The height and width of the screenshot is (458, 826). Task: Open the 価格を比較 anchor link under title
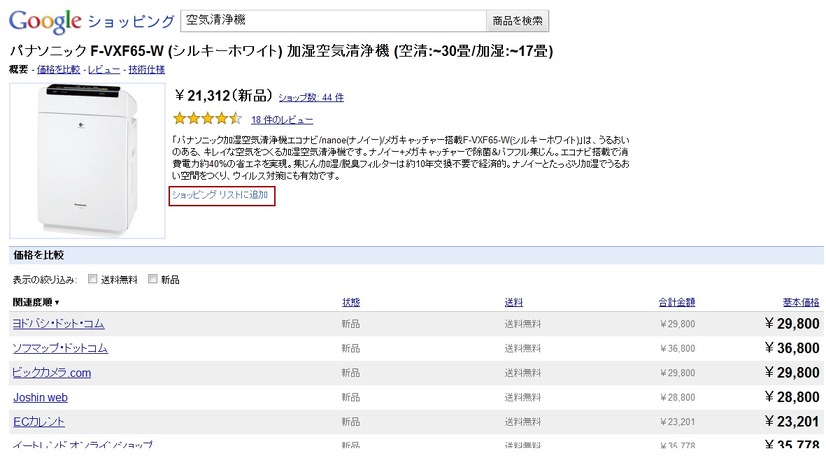(x=58, y=69)
